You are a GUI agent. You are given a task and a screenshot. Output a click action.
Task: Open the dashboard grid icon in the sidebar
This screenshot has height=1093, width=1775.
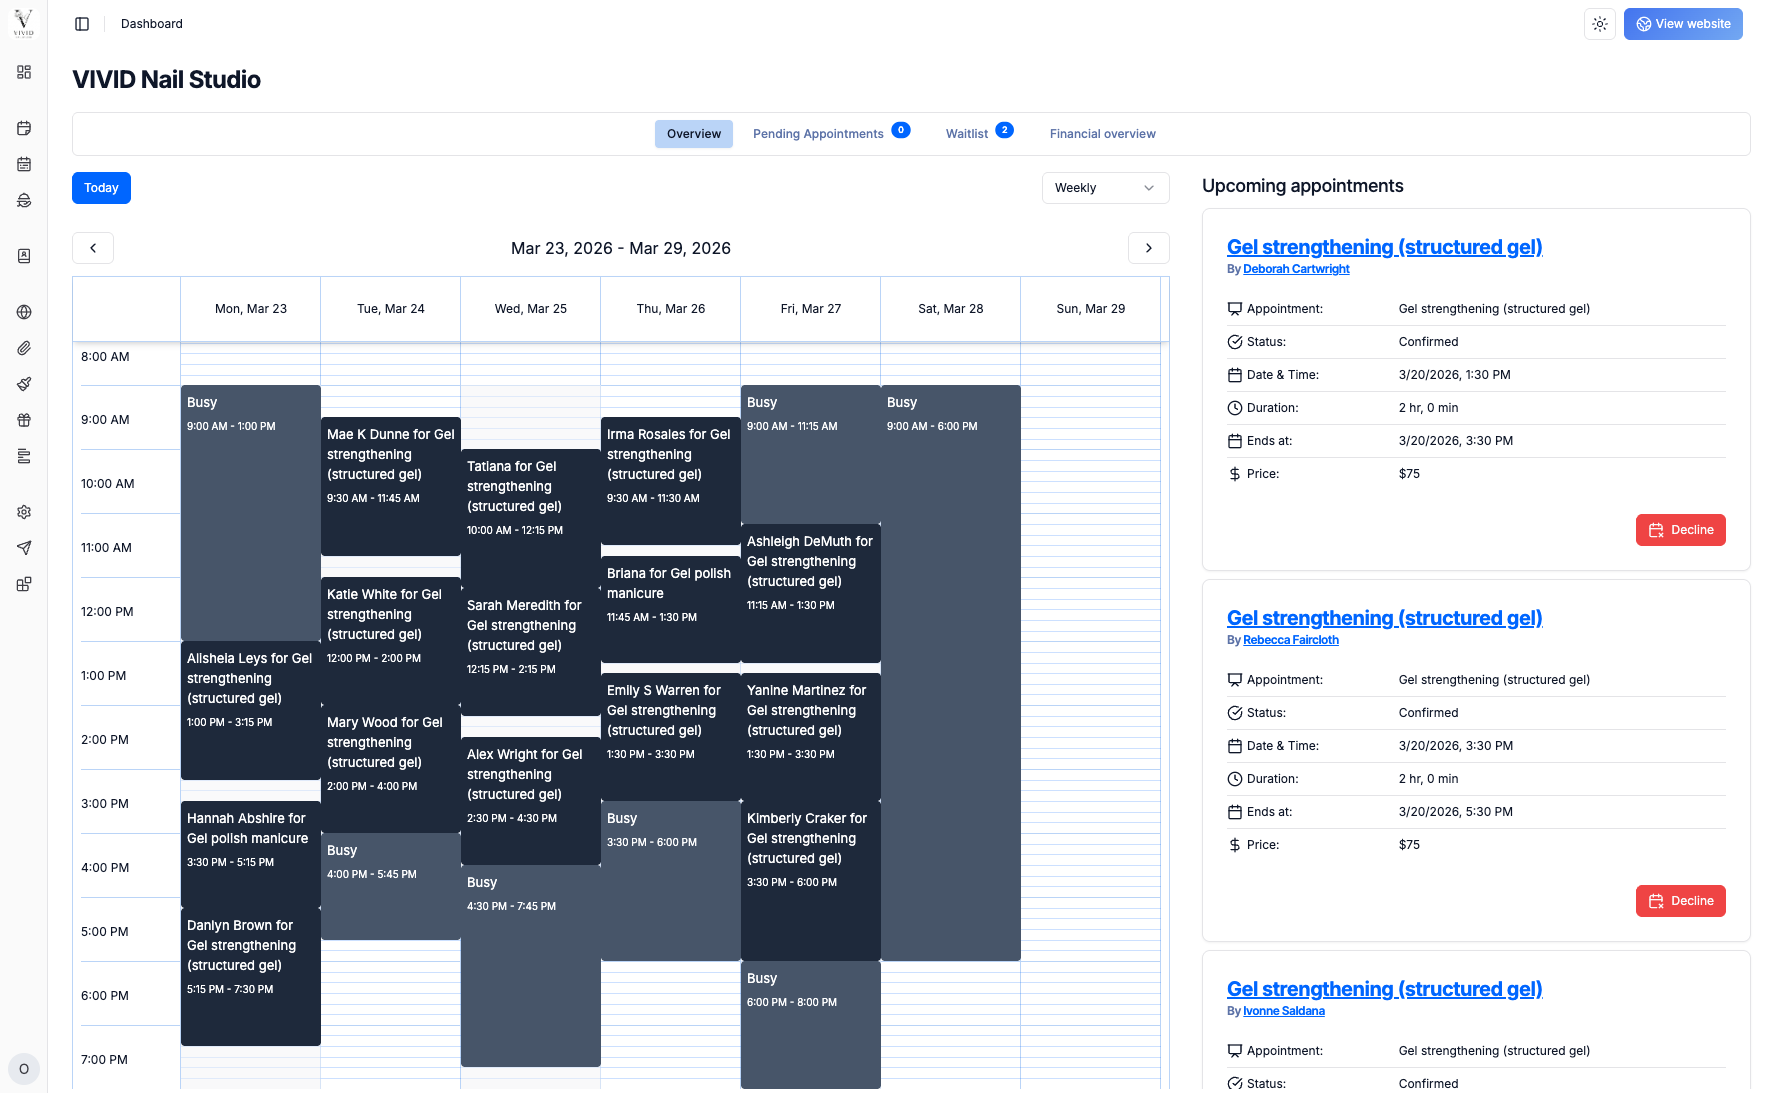pyautogui.click(x=24, y=72)
